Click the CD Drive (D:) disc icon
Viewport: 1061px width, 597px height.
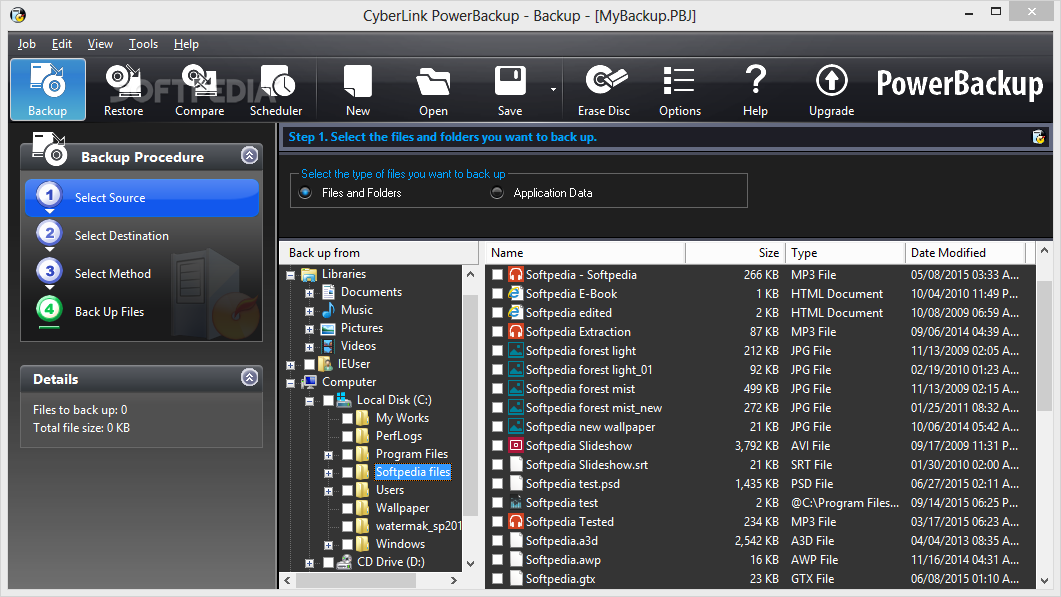click(344, 562)
